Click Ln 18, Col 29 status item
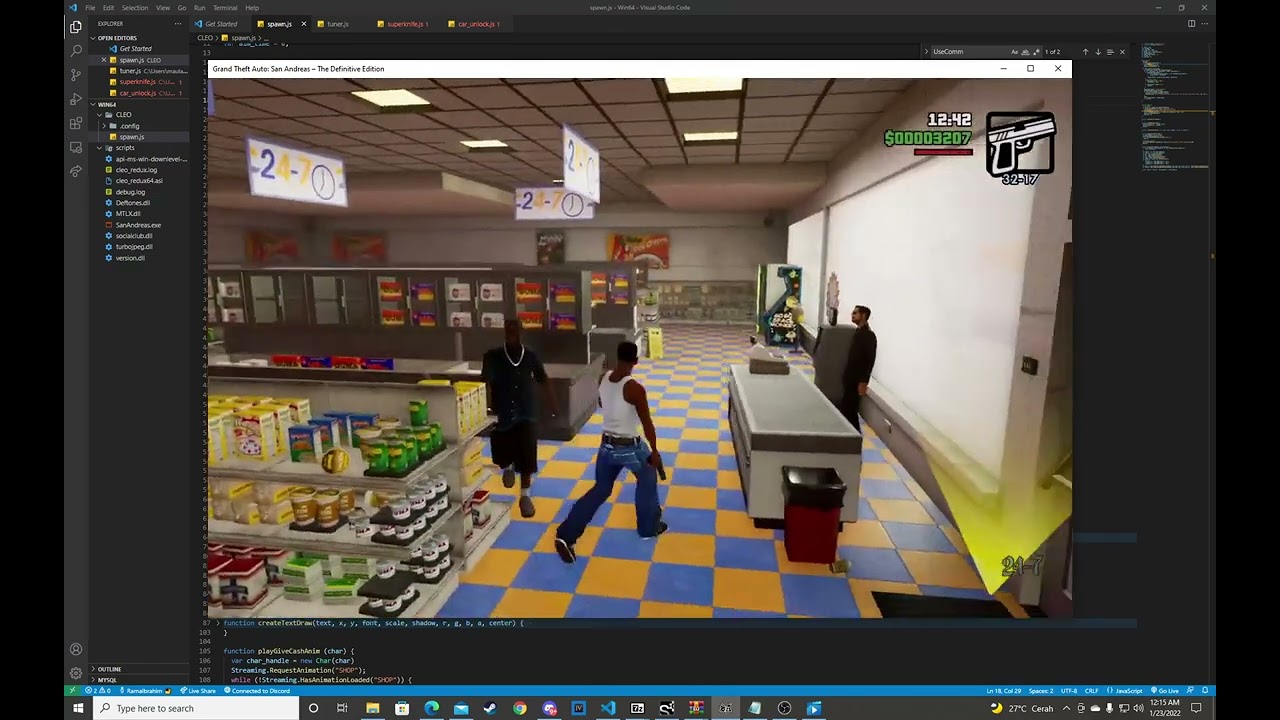The width and height of the screenshot is (1280, 720). point(1003,691)
